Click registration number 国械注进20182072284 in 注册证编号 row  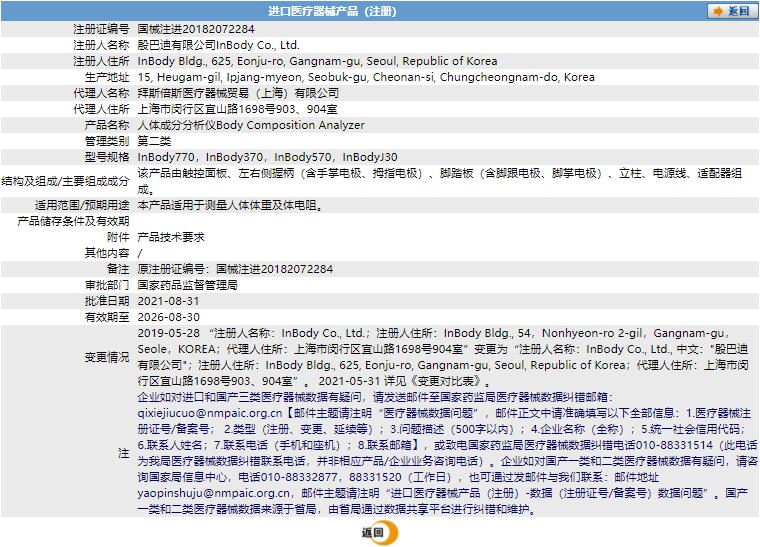(x=196, y=29)
